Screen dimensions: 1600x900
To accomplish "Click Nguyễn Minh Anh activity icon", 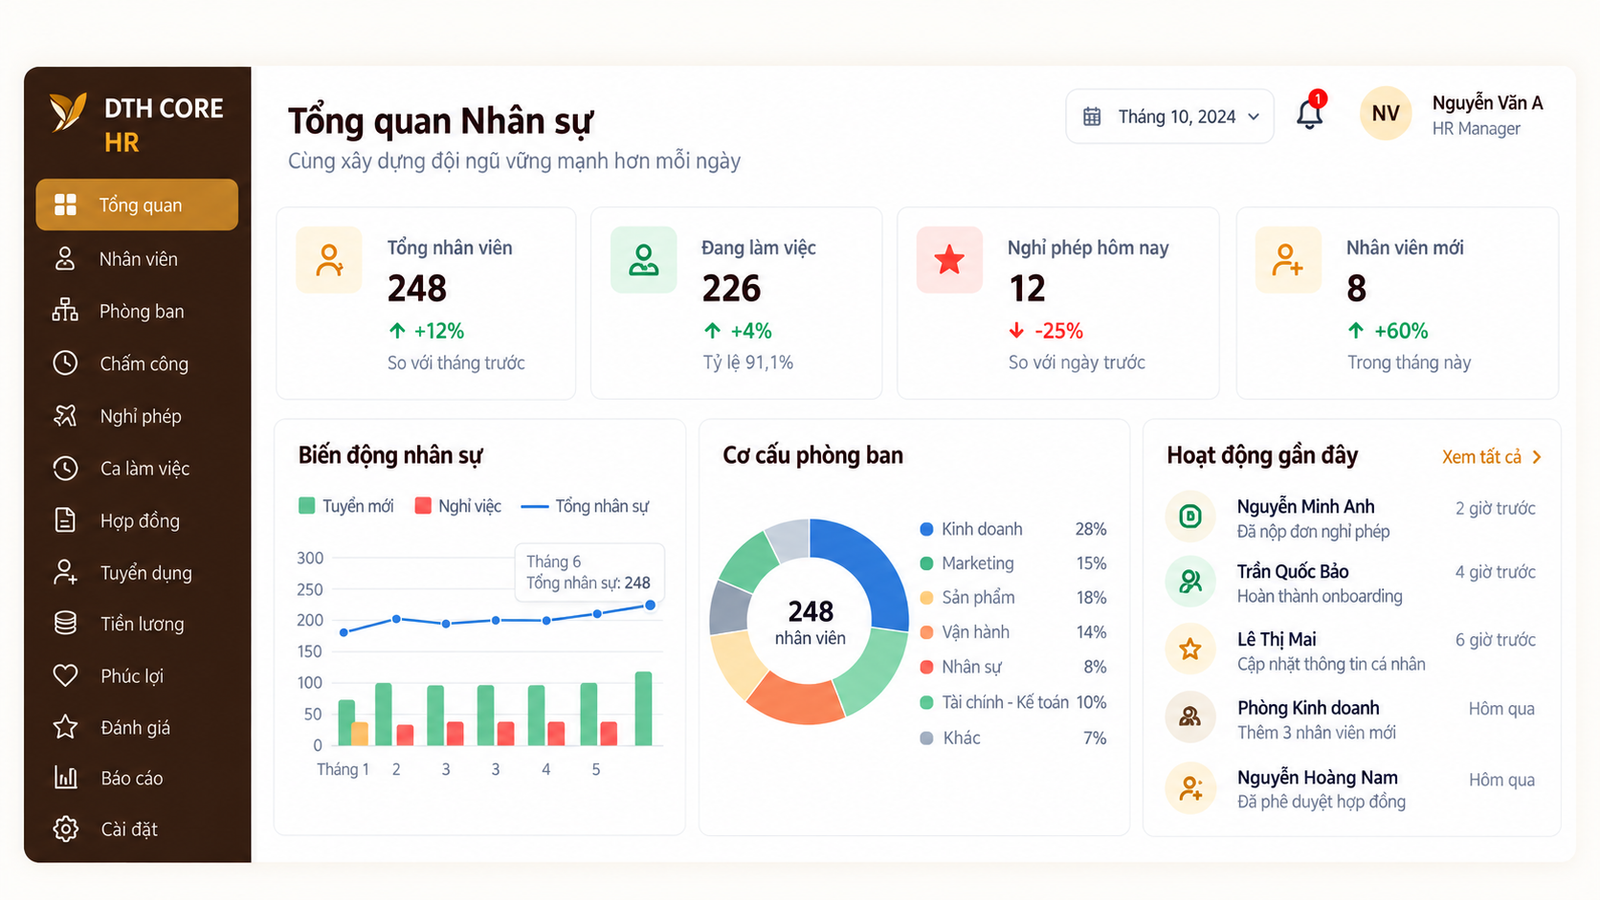I will [1190, 516].
